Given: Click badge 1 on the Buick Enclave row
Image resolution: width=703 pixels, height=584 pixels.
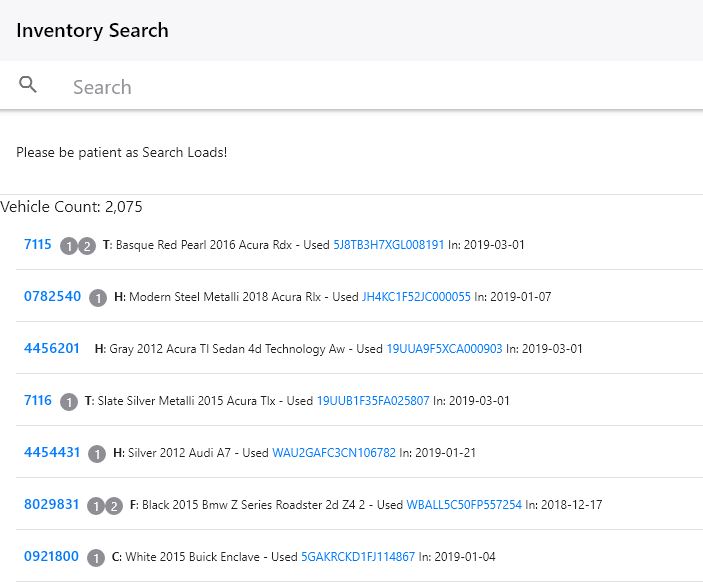Looking at the screenshot, I should pos(95,558).
